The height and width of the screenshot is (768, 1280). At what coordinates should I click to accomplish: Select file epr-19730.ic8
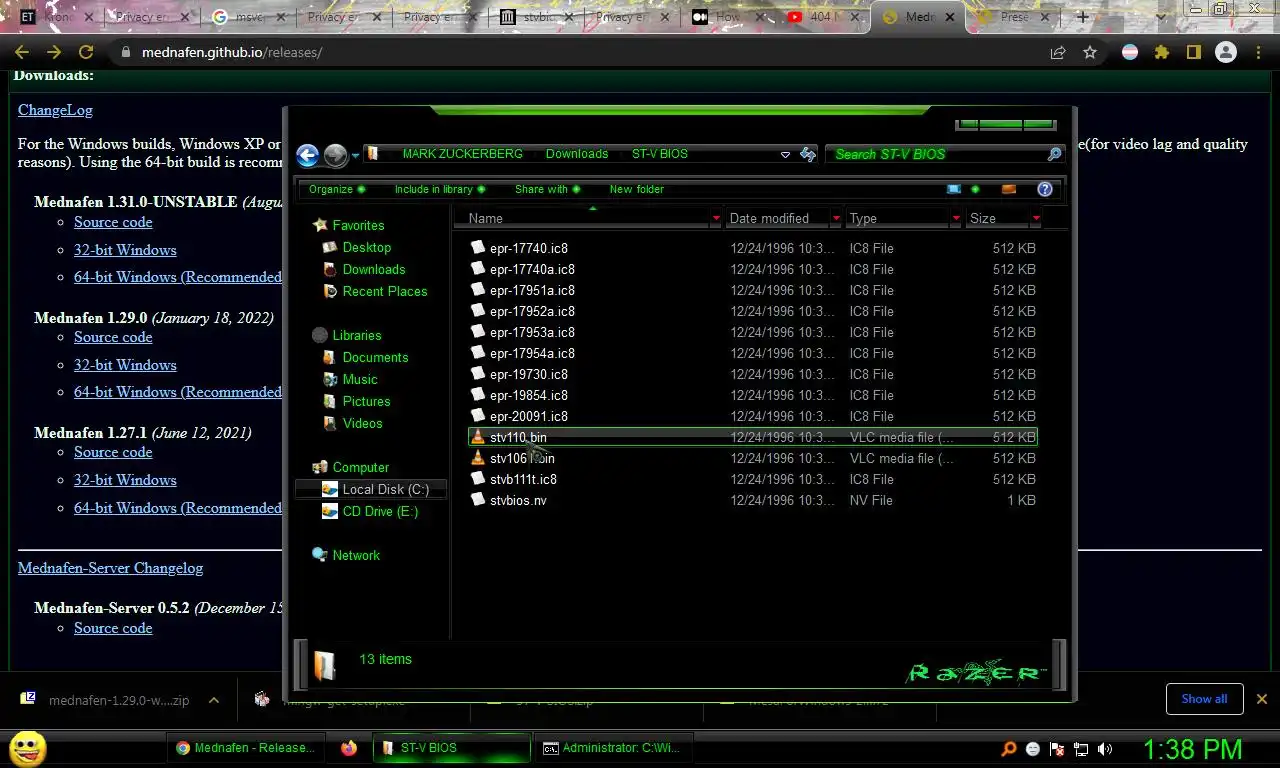[528, 374]
